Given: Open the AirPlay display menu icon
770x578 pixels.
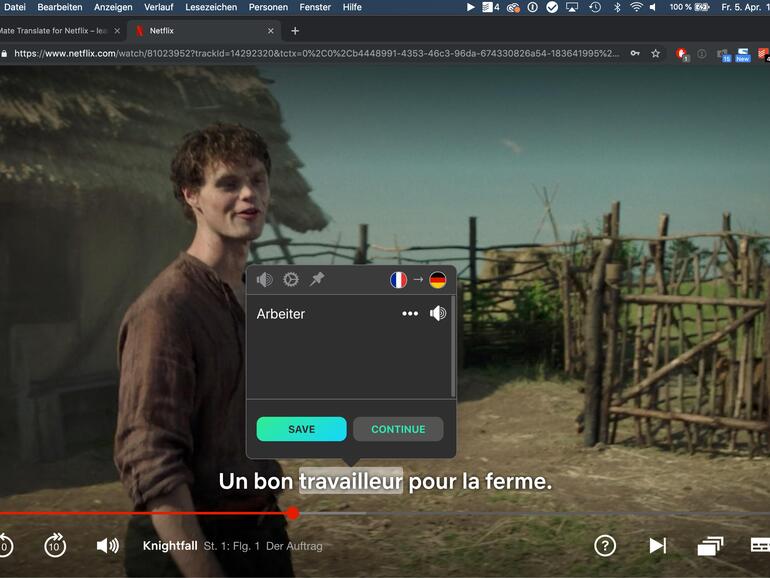Looking at the screenshot, I should coord(572,7).
